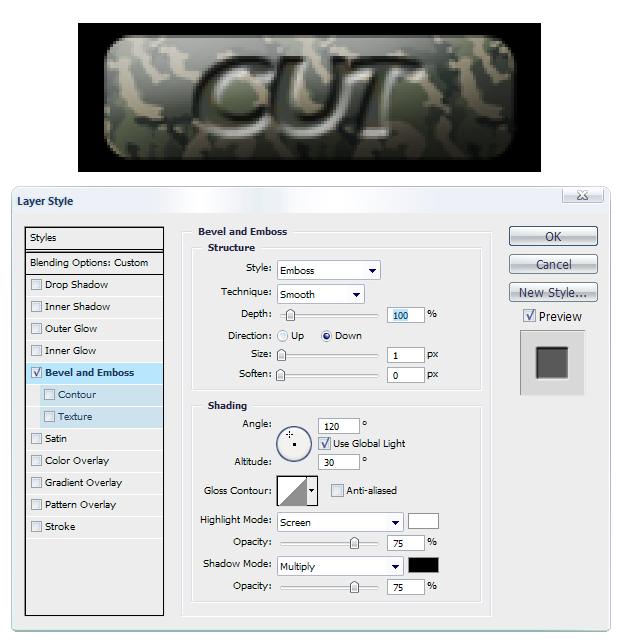Select the Stroke list entry label
Image resolution: width=625 pixels, height=644 pixels.
(60, 527)
